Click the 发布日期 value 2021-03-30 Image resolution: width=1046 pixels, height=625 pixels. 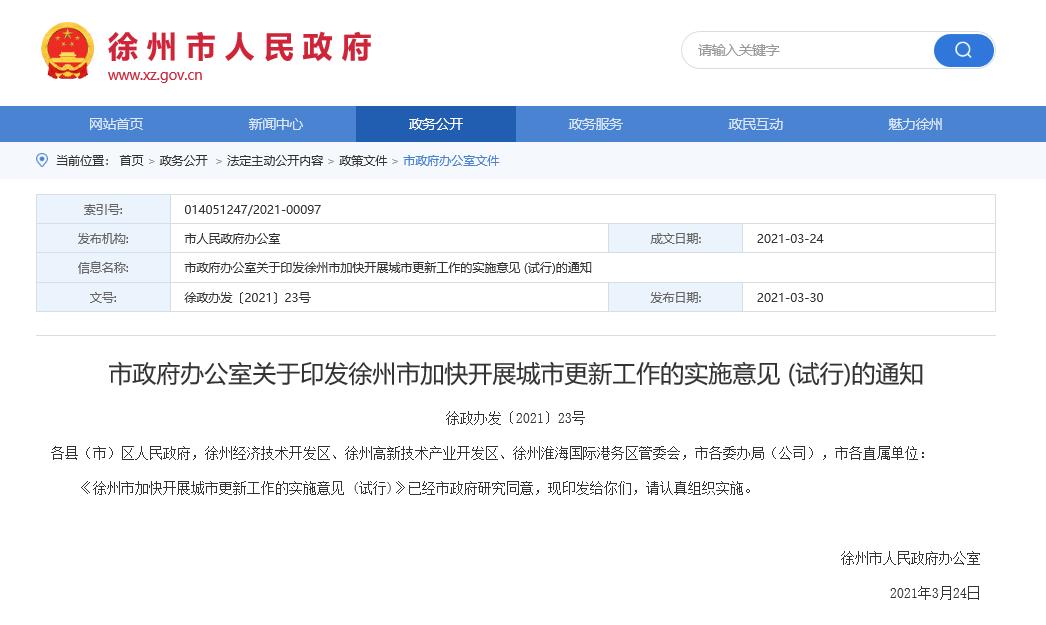pos(790,297)
